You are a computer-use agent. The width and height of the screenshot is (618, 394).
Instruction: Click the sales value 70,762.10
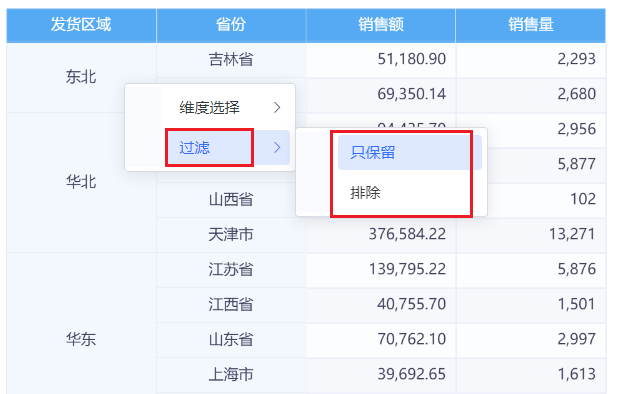411,339
